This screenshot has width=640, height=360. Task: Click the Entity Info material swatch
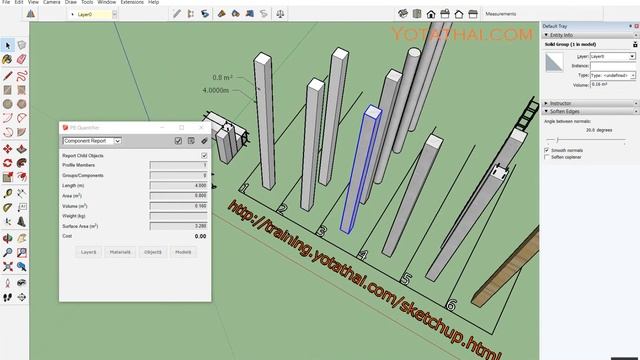[554, 62]
